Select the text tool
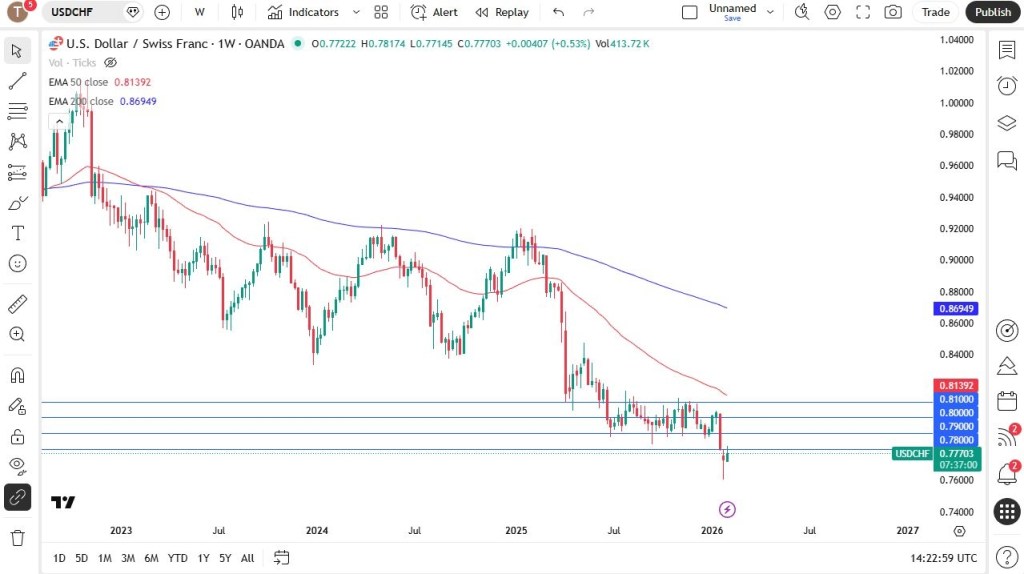This screenshot has width=1024, height=574. (17, 233)
